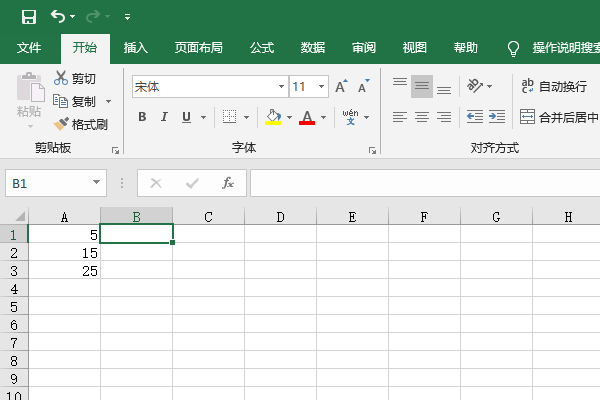
Task: Toggle Bold formatting
Action: pyautogui.click(x=142, y=117)
